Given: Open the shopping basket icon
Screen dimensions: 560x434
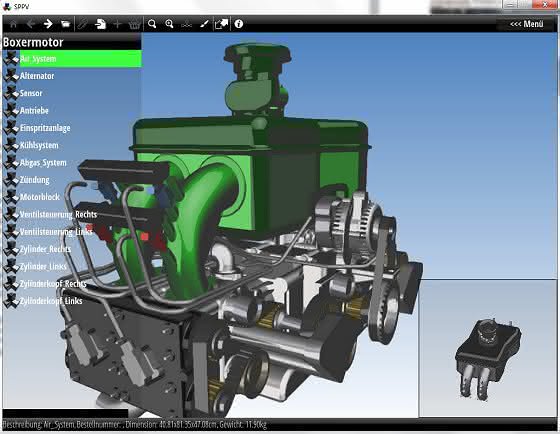Looking at the screenshot, I should click(x=135, y=24).
